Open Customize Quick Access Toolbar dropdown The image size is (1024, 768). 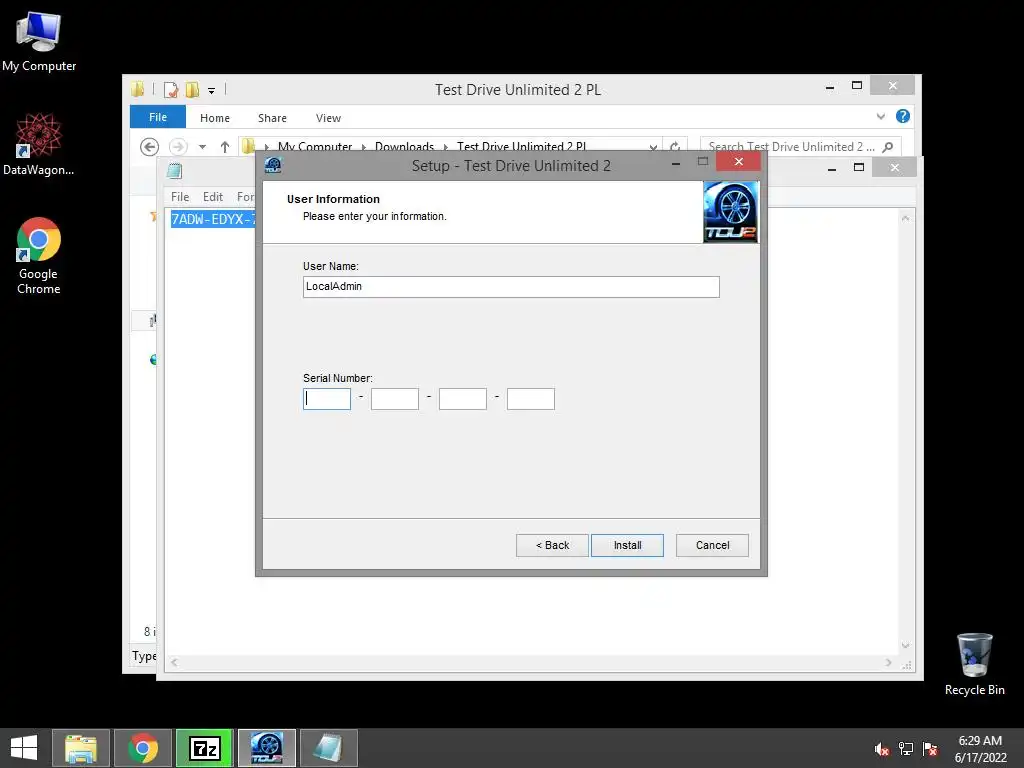click(x=212, y=91)
